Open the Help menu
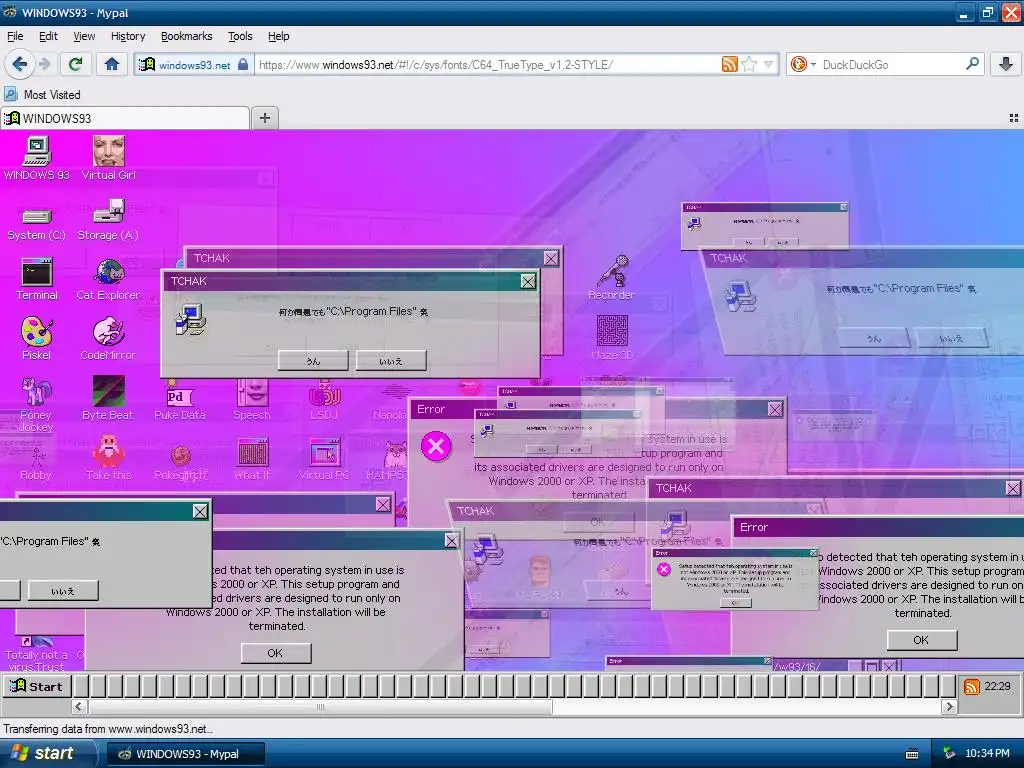The width and height of the screenshot is (1024, 768). (x=279, y=36)
